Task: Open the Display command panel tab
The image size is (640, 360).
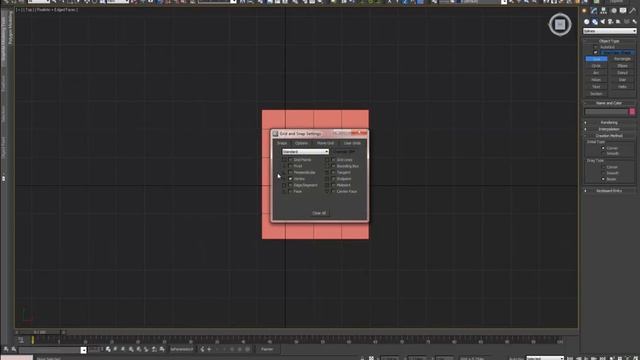Action: pos(623,11)
